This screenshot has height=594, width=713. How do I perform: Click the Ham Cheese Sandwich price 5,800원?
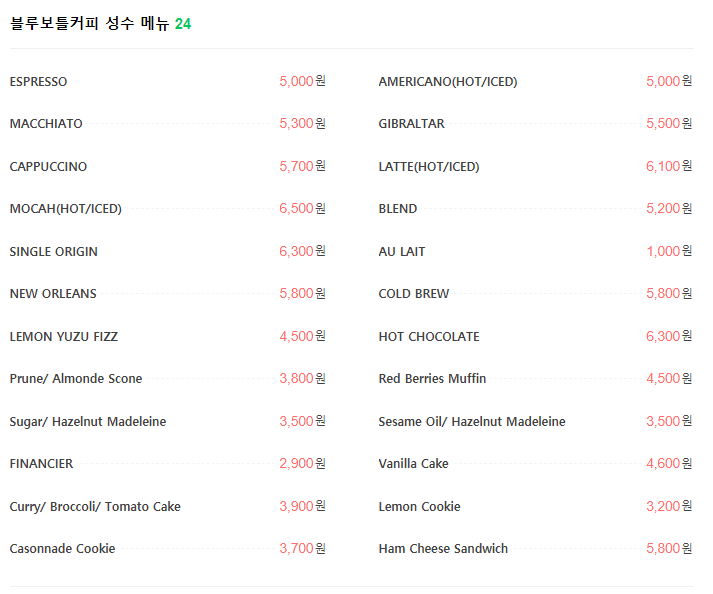tap(669, 549)
